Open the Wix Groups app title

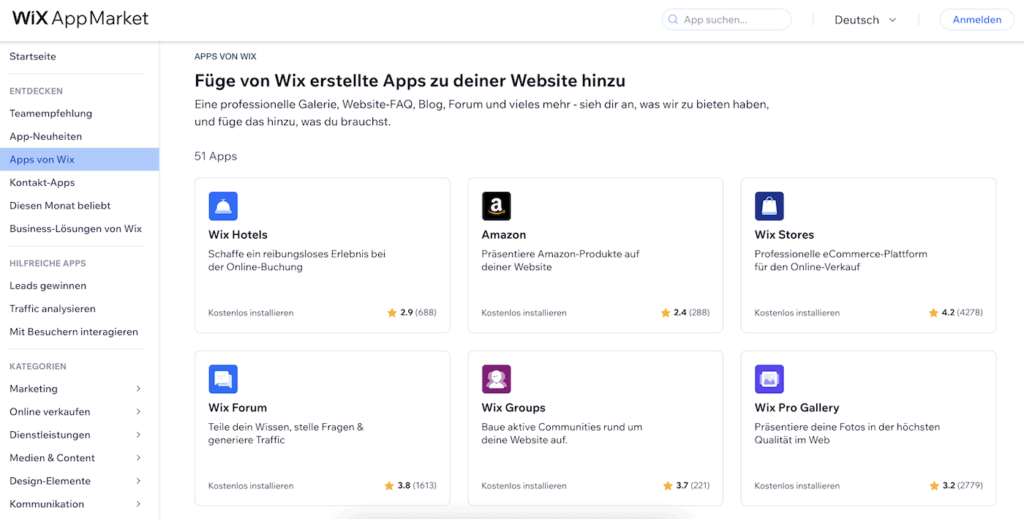tap(513, 408)
